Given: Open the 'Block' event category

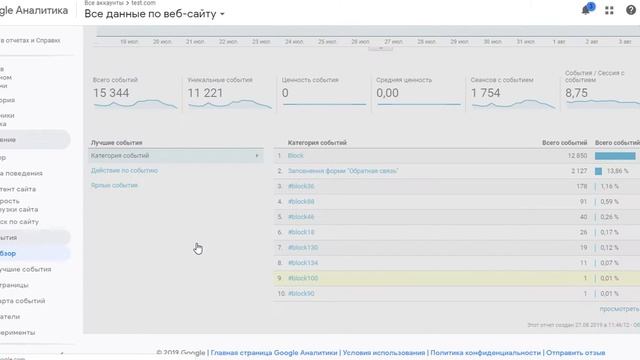Looking at the screenshot, I should click(296, 156).
